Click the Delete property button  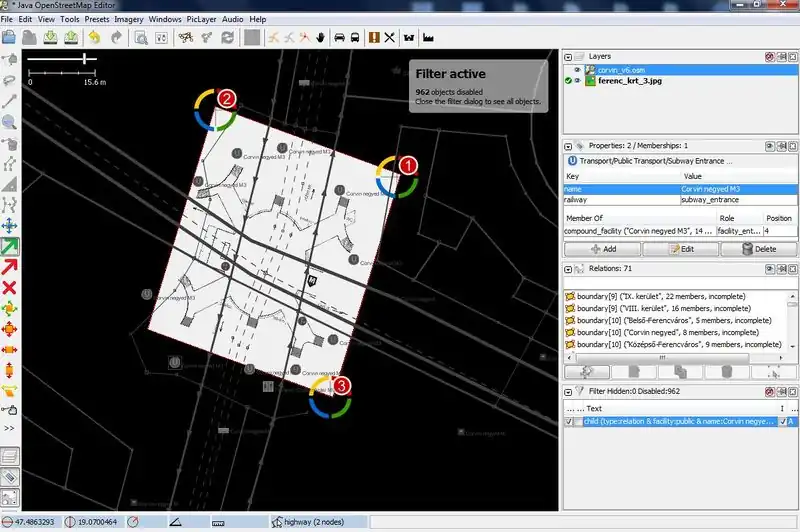[x=758, y=249]
